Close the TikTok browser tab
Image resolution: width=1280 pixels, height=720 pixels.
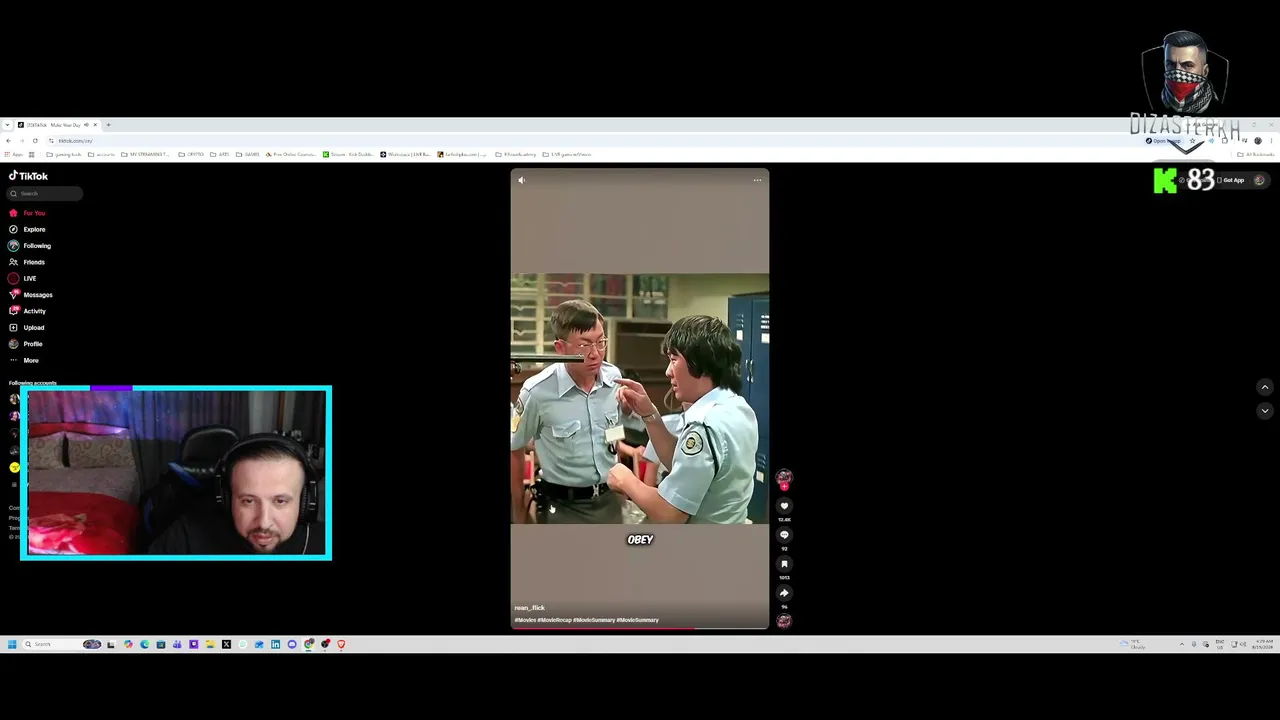pyautogui.click(x=95, y=125)
